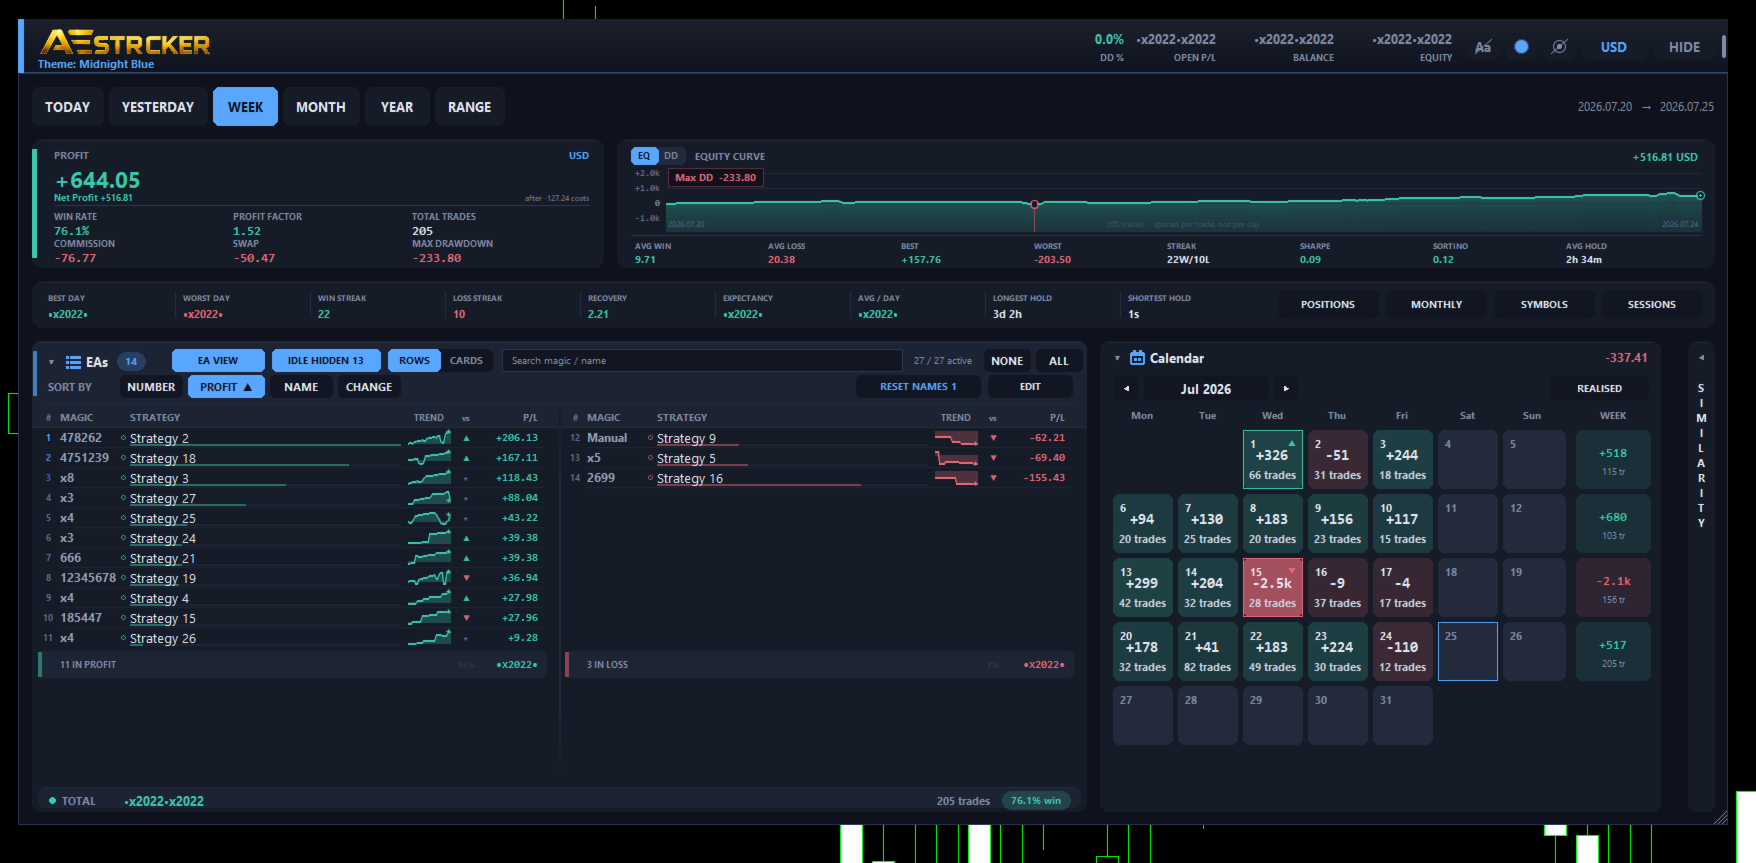Open the SESSIONS panel

pyautogui.click(x=1651, y=305)
